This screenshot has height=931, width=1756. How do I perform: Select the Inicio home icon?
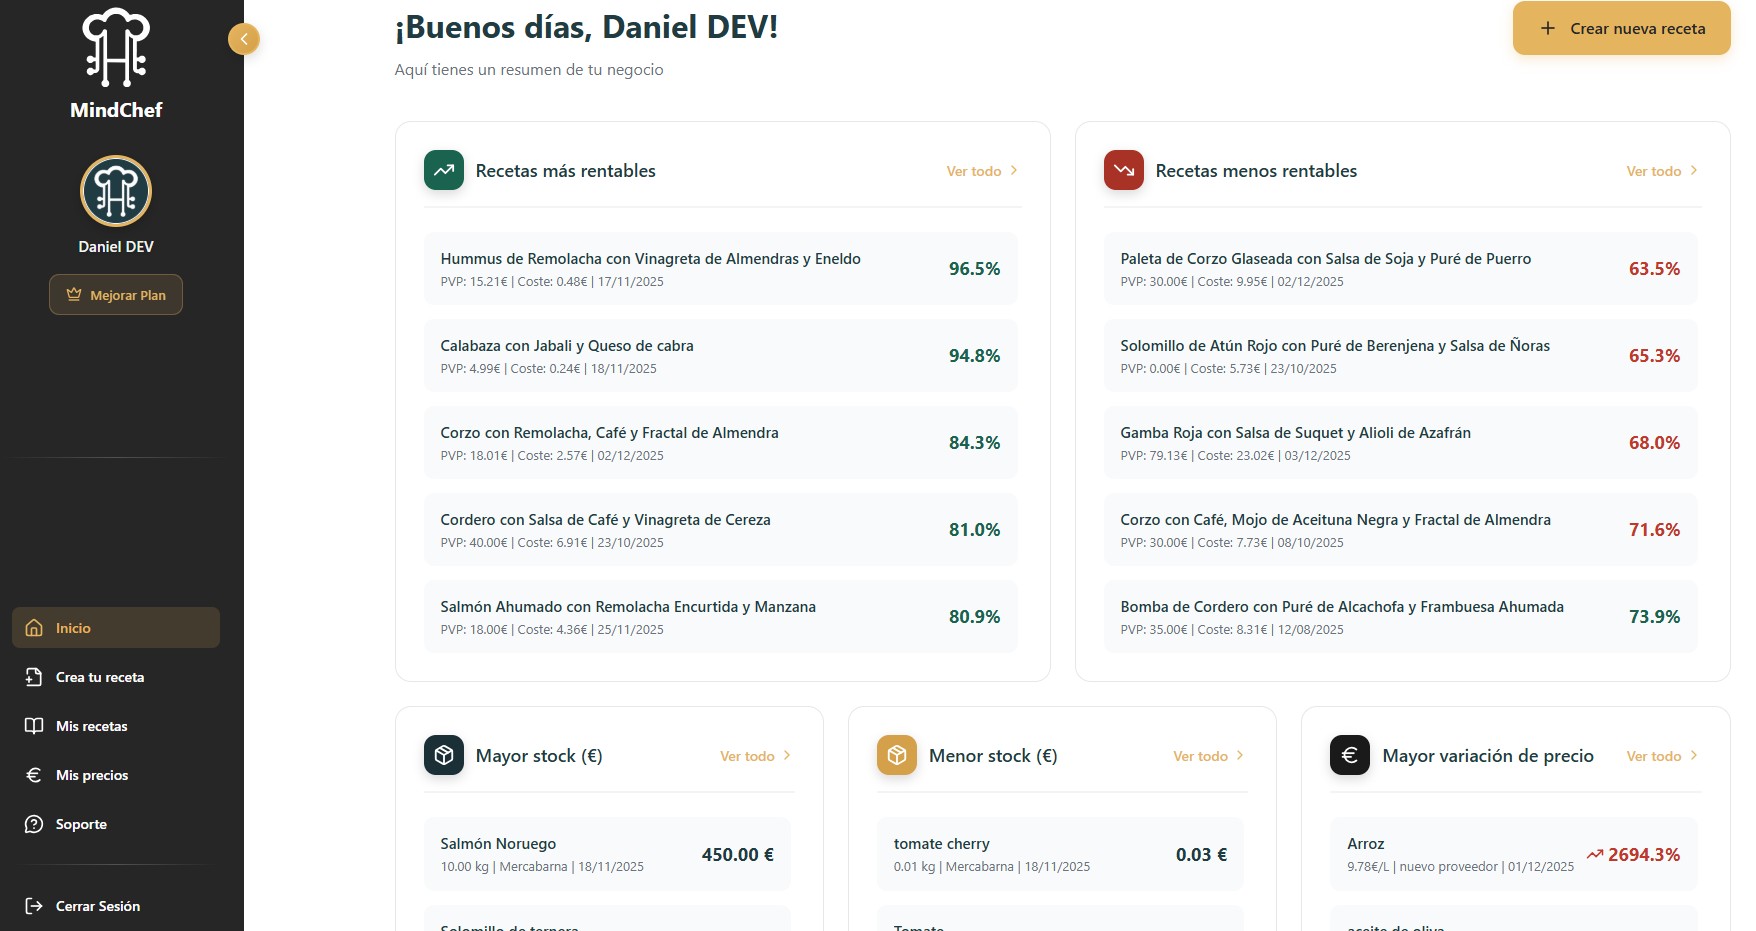[x=33, y=628]
